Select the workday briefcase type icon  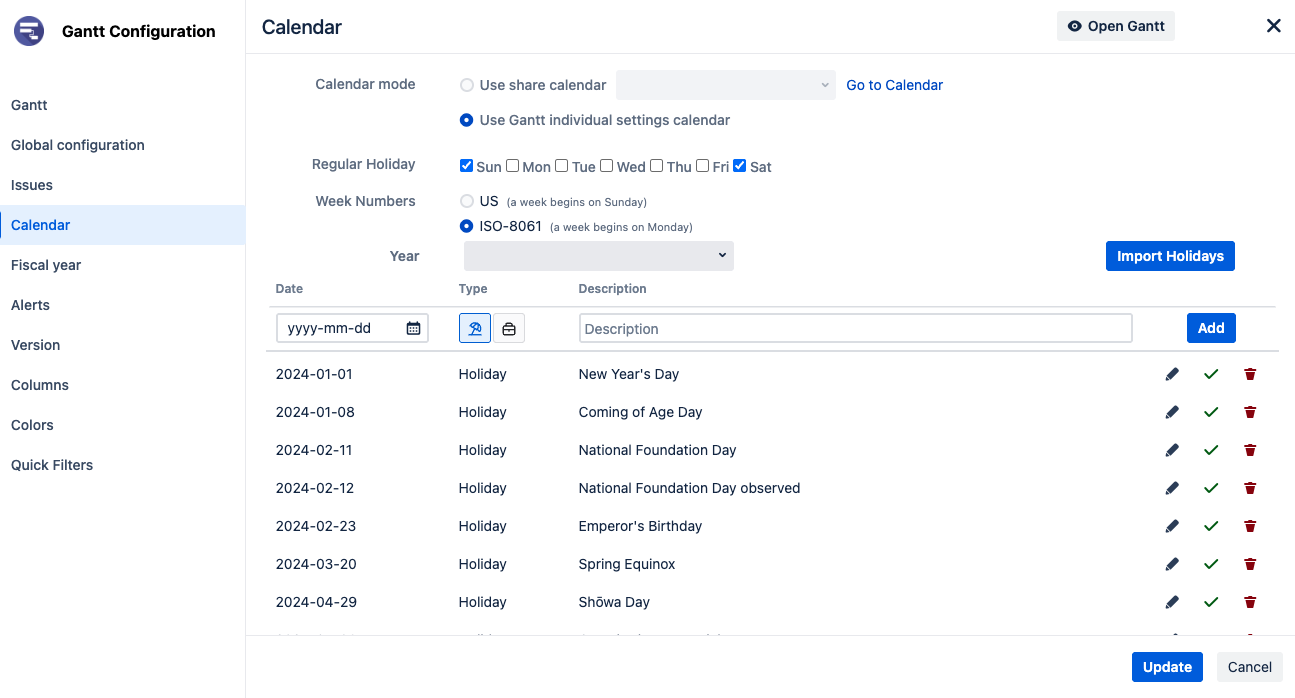click(x=509, y=328)
